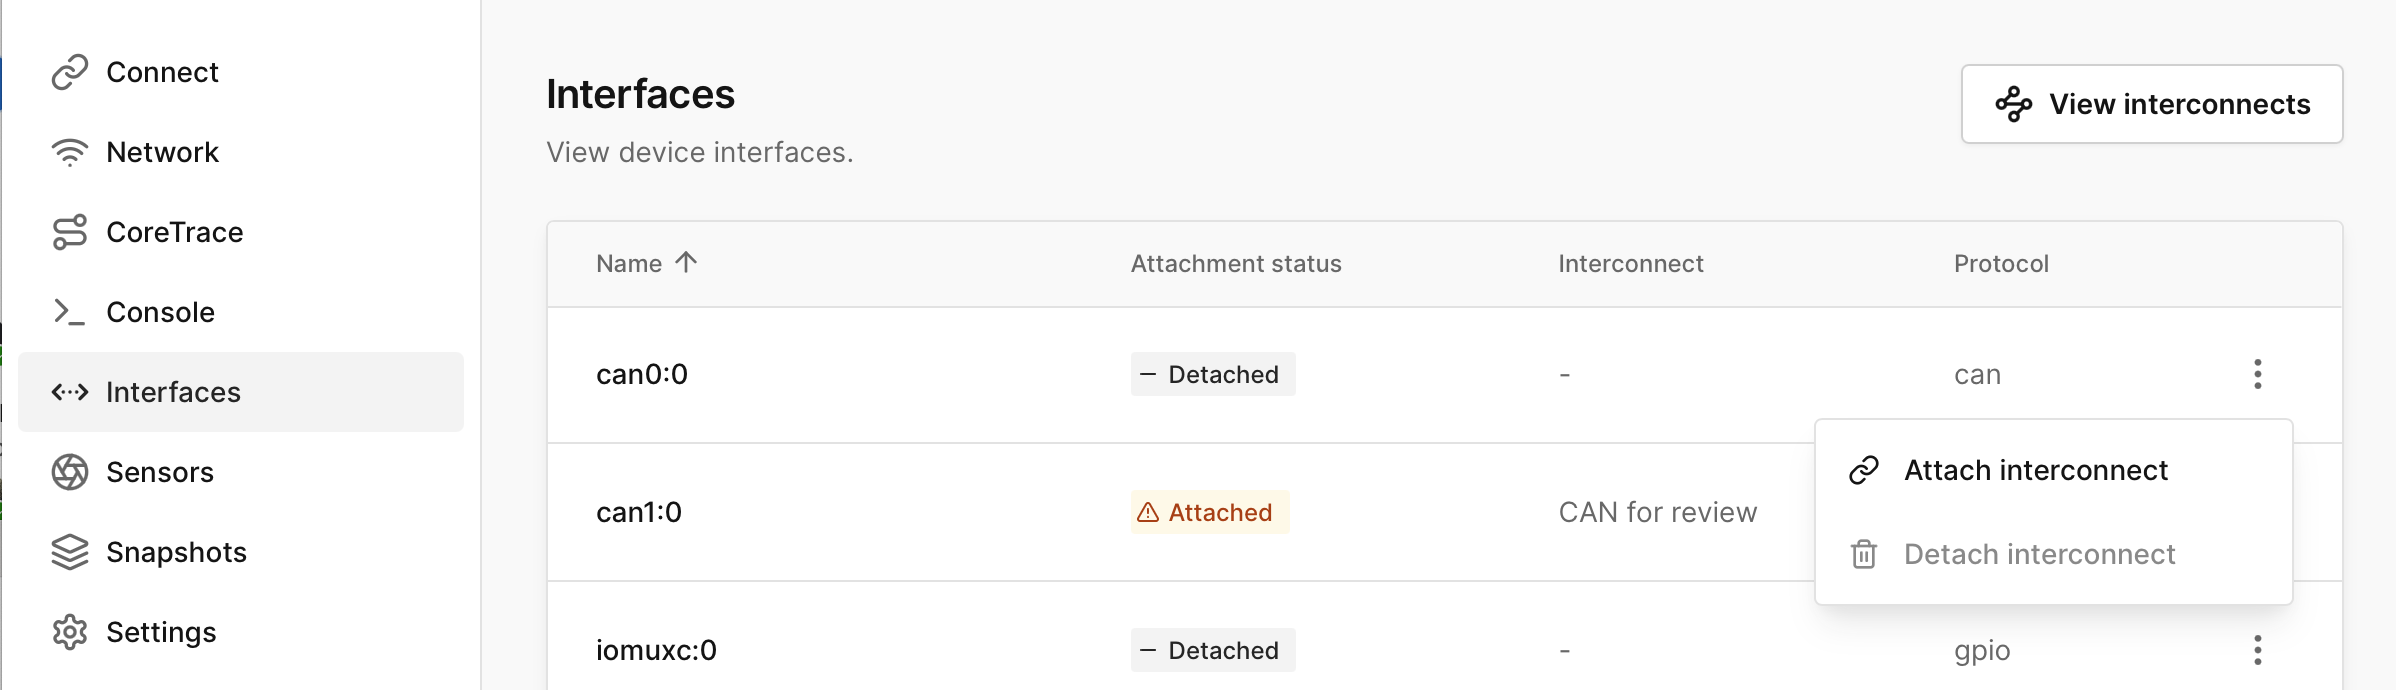Click the Attached status badge for can1:0
2396x690 pixels.
pos(1209,512)
